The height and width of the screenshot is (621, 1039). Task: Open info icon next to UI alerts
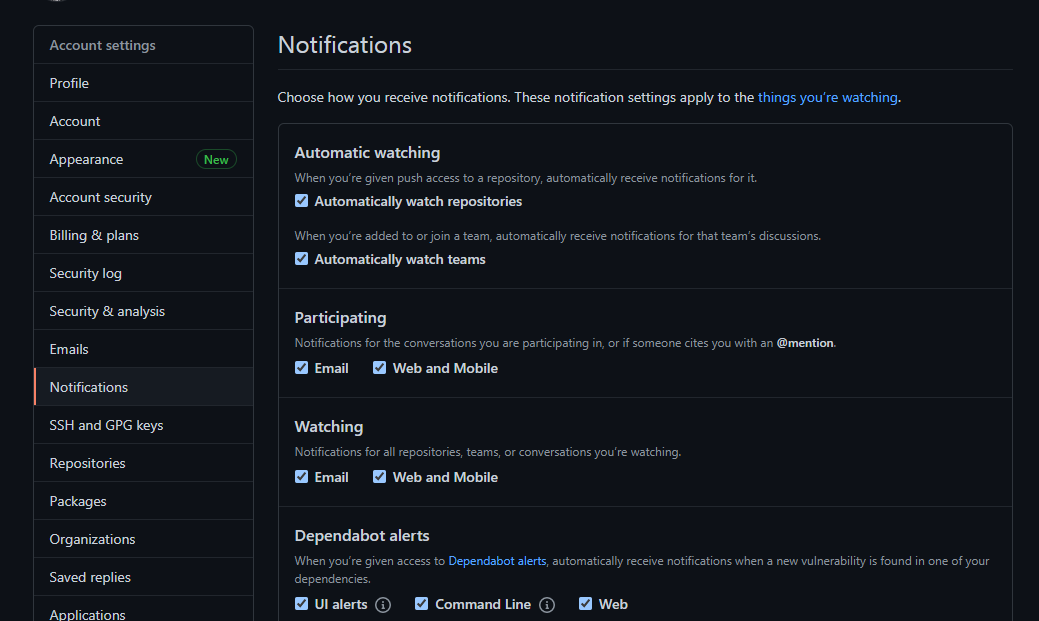point(383,604)
